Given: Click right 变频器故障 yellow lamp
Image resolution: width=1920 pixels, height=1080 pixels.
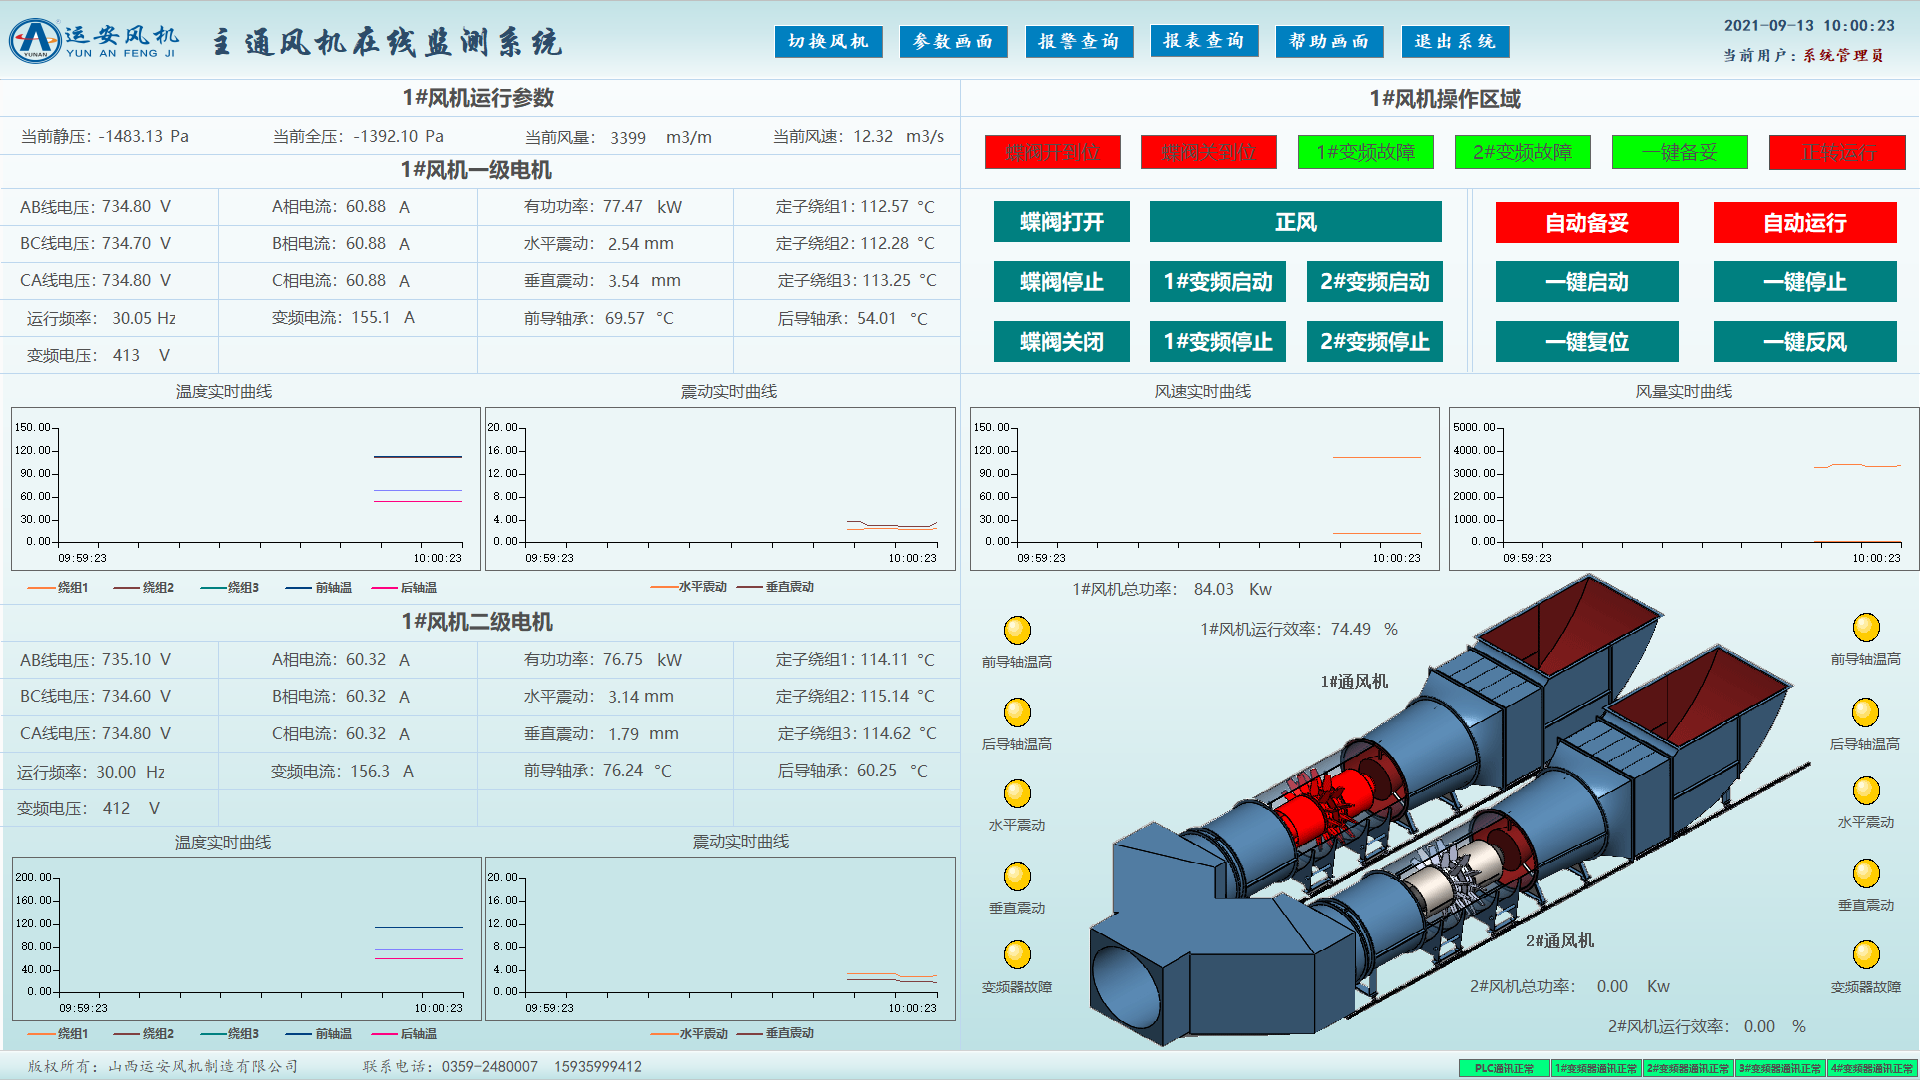Looking at the screenshot, I should tap(1866, 954).
